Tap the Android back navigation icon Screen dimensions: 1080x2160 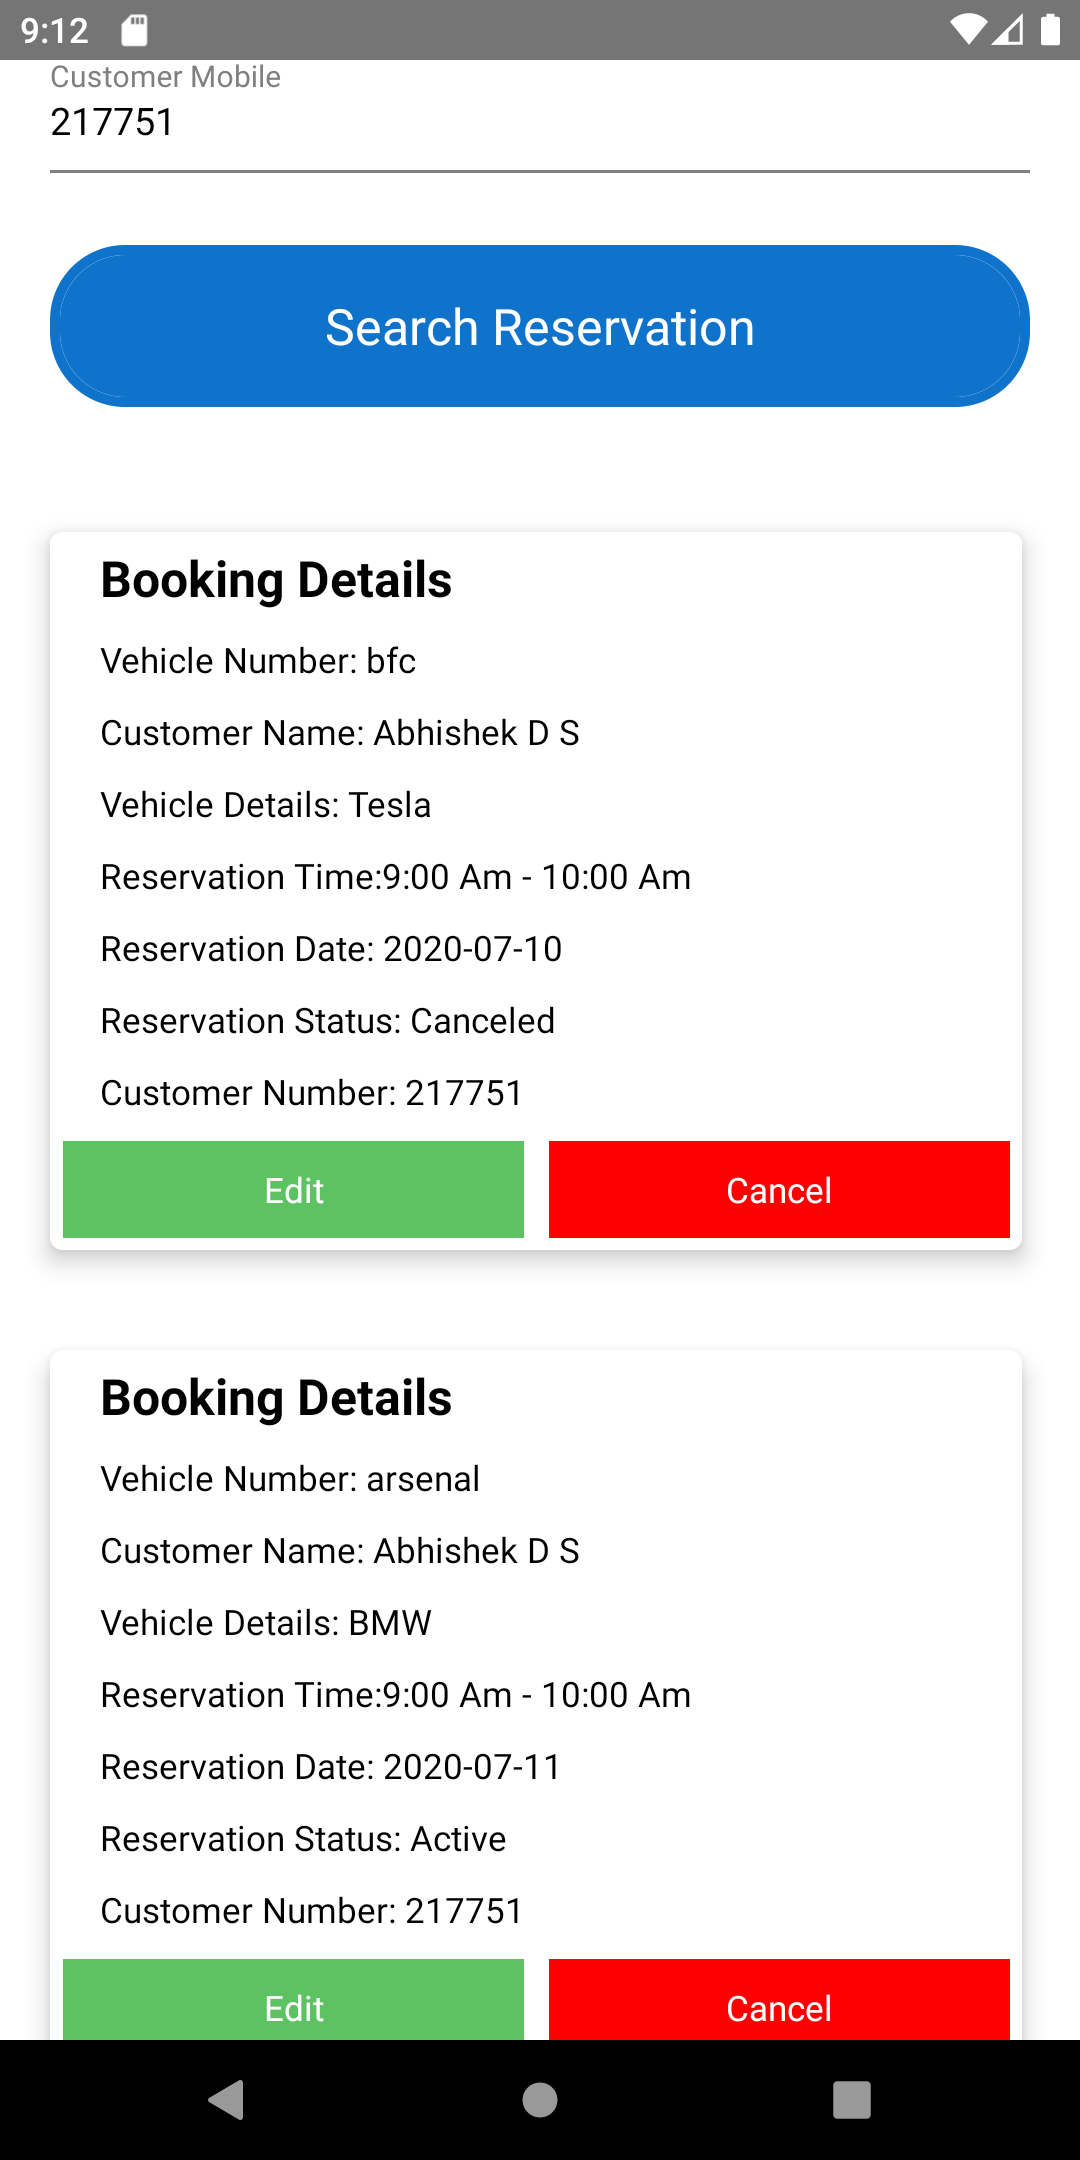coord(227,2099)
